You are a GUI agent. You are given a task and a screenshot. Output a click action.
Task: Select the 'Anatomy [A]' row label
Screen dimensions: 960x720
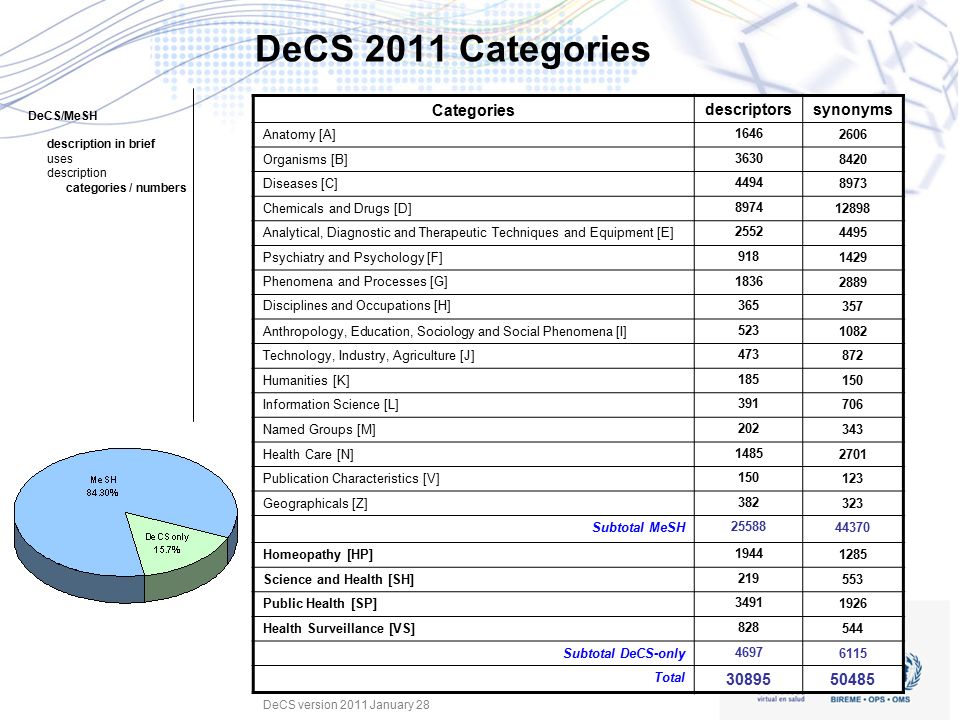(299, 135)
